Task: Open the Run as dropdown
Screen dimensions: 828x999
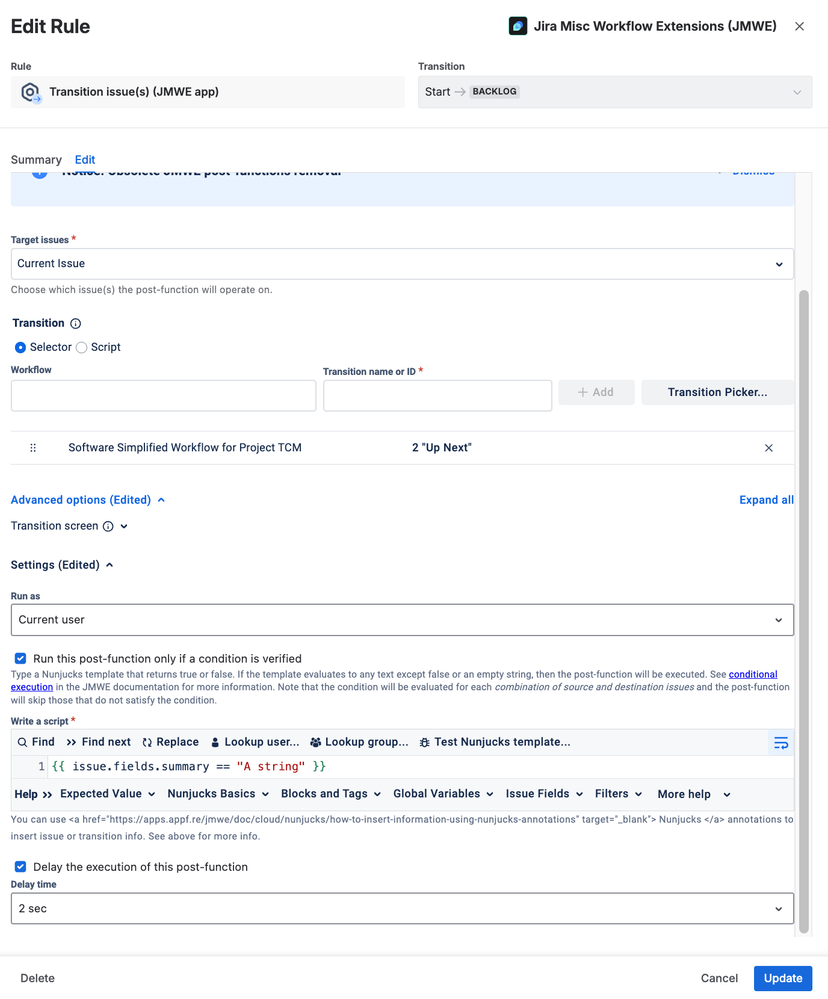Action: click(402, 620)
